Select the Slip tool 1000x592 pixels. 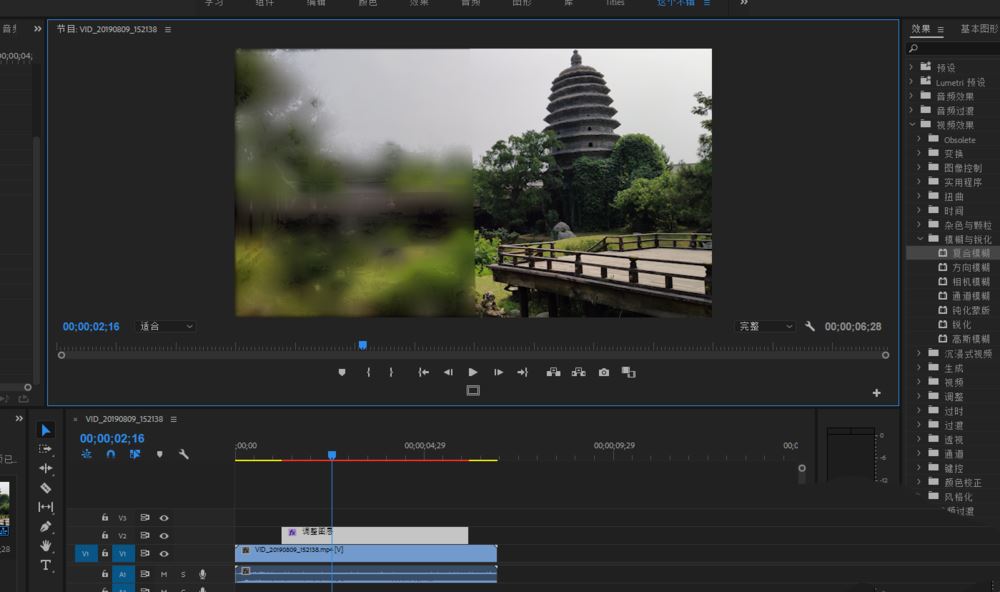tap(45, 507)
